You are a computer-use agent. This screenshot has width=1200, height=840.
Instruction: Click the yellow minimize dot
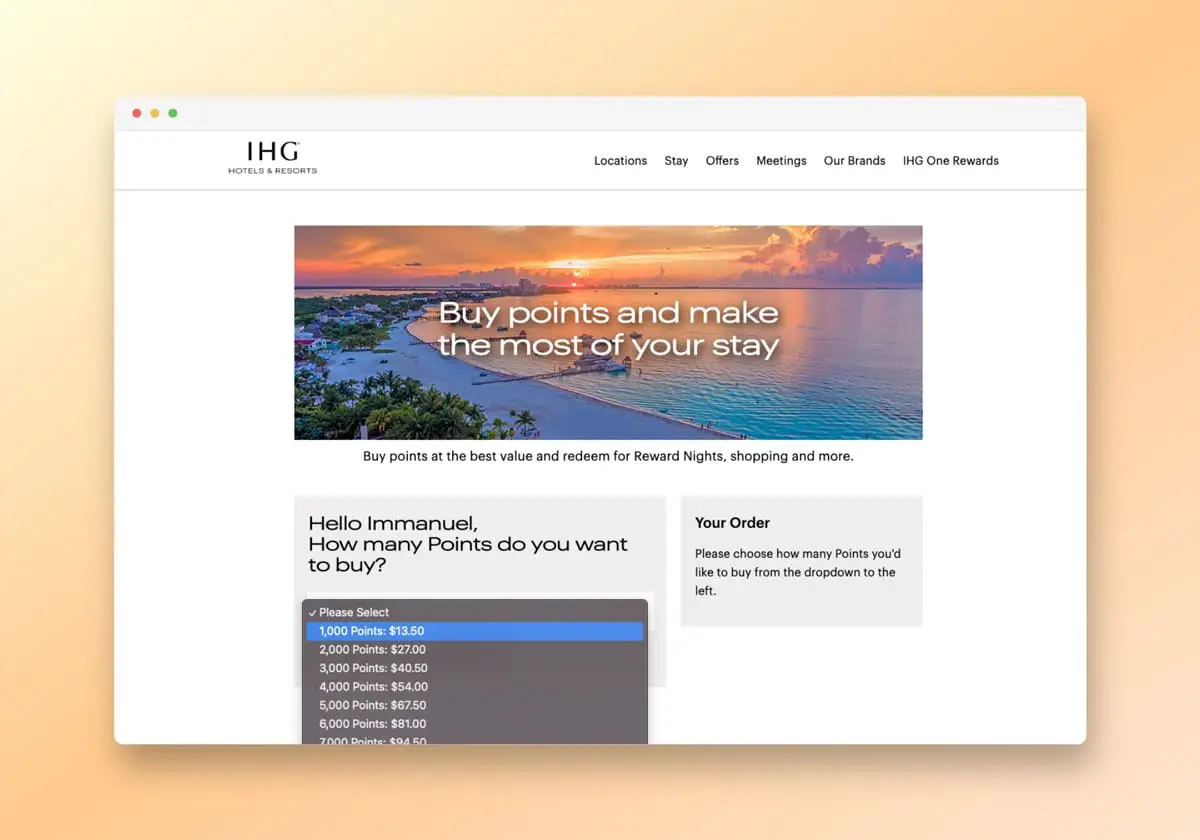click(x=154, y=113)
